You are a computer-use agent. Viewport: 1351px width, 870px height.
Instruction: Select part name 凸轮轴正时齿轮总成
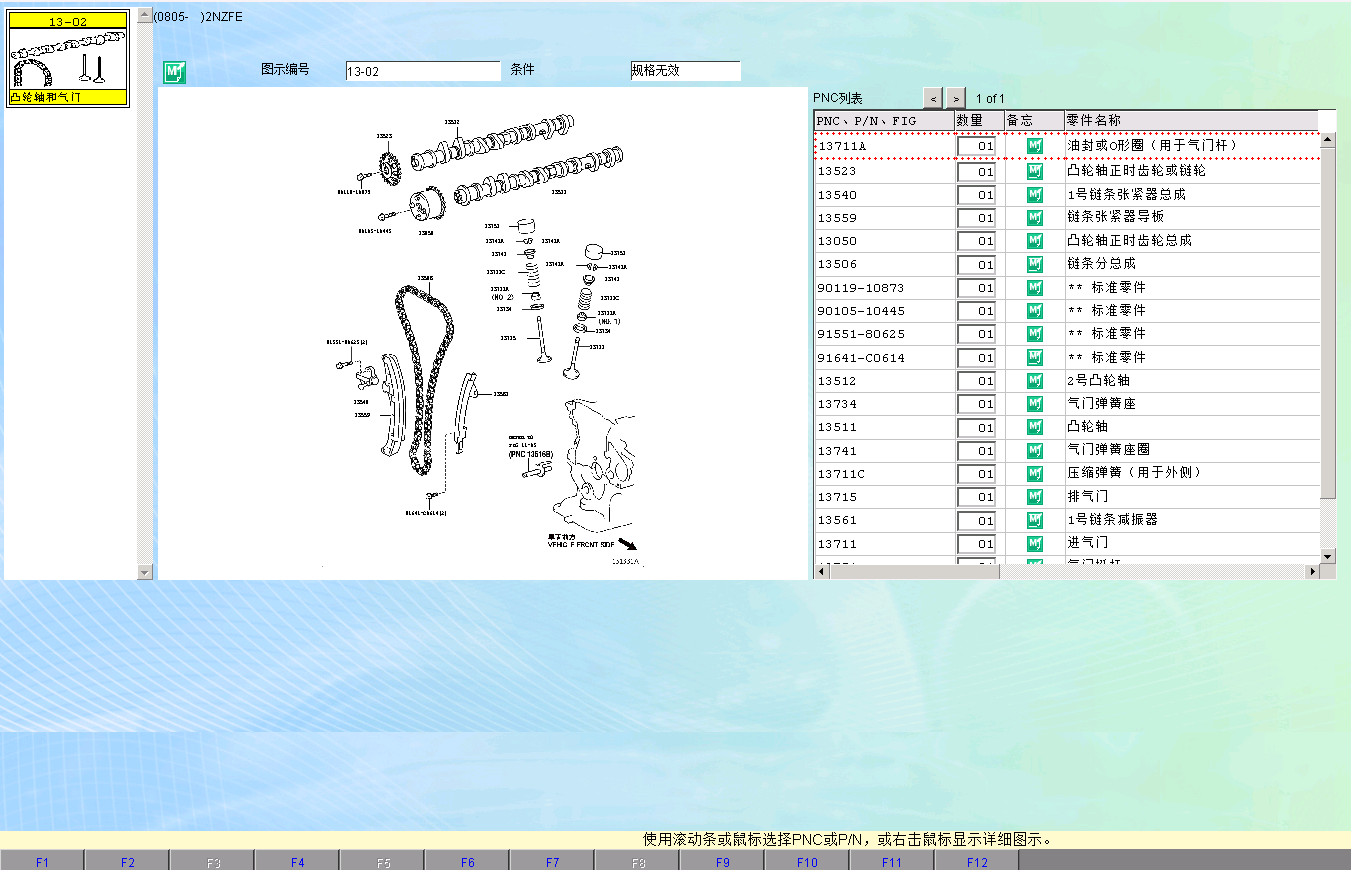click(1129, 241)
